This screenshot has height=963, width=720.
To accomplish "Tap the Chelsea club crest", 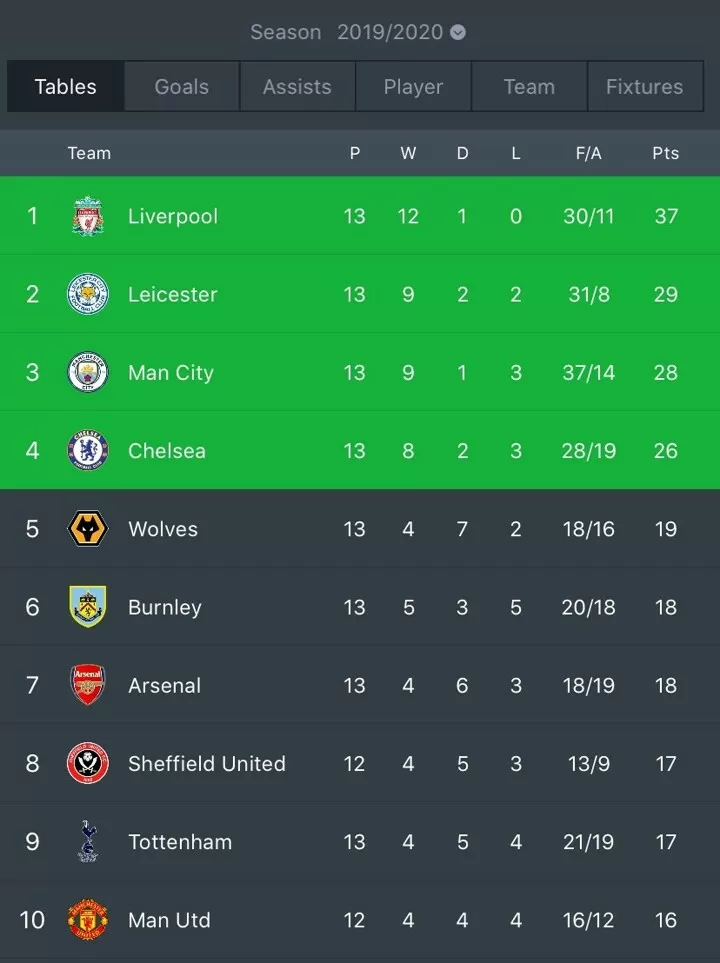I will (88, 450).
